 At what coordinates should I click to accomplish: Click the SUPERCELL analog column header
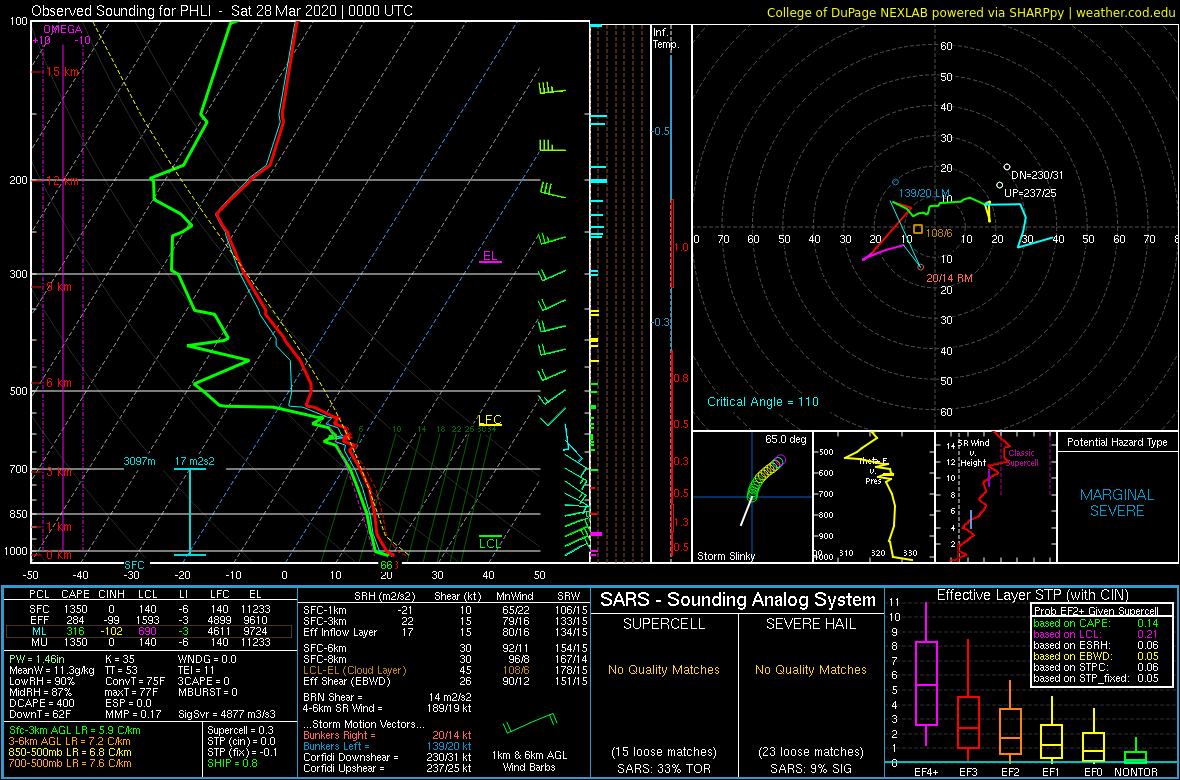(x=665, y=626)
